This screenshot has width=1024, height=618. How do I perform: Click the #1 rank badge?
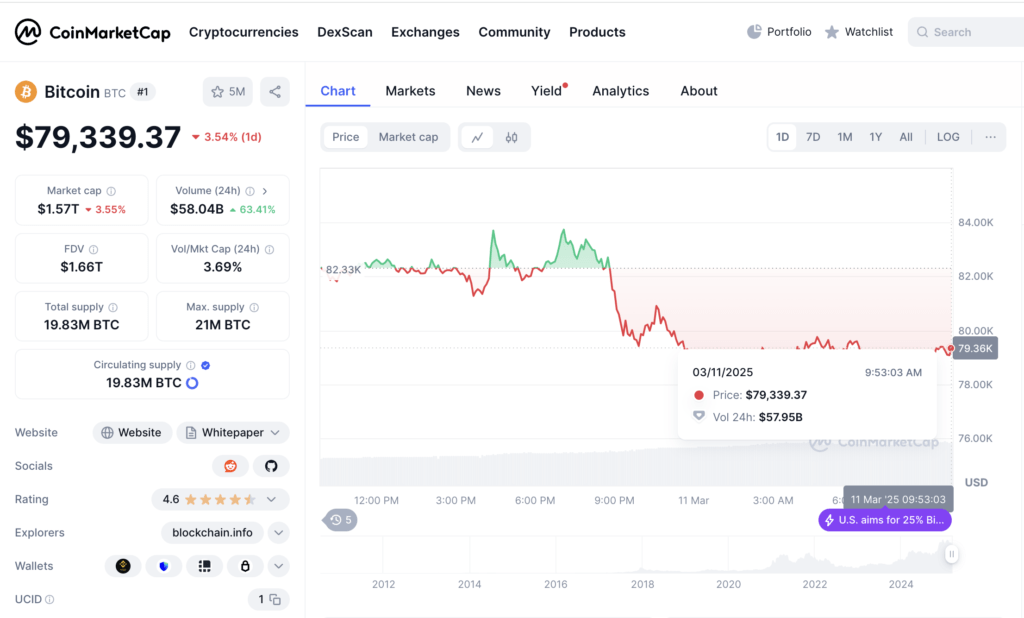click(142, 92)
